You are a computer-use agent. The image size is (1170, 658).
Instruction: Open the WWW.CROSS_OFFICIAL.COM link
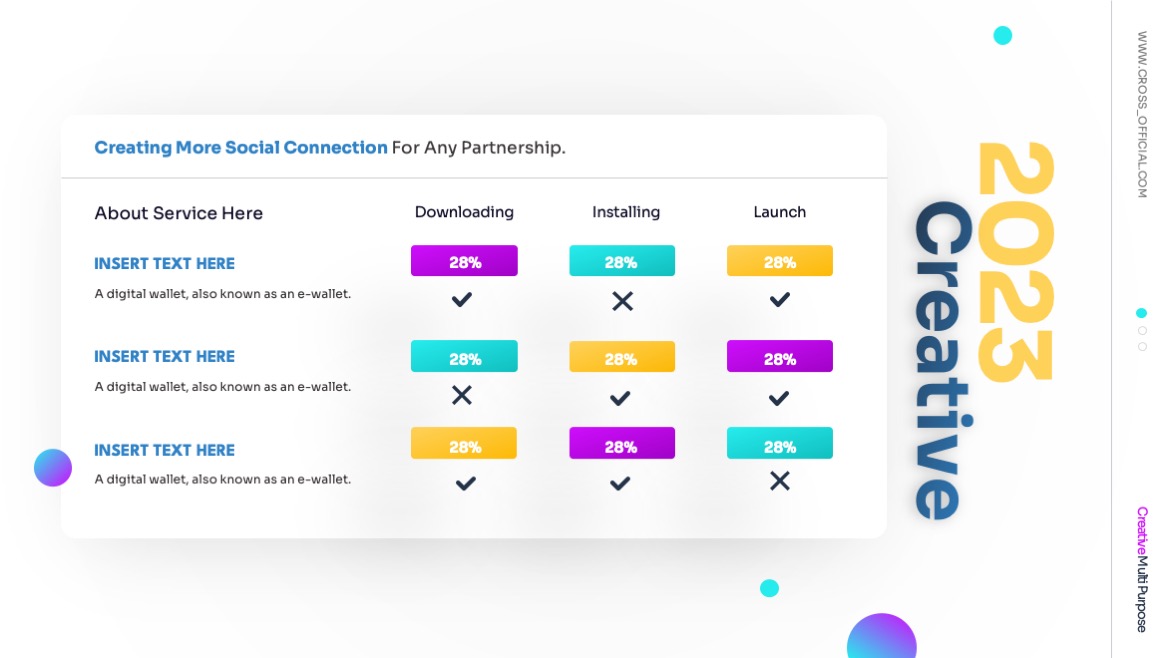pos(1142,114)
